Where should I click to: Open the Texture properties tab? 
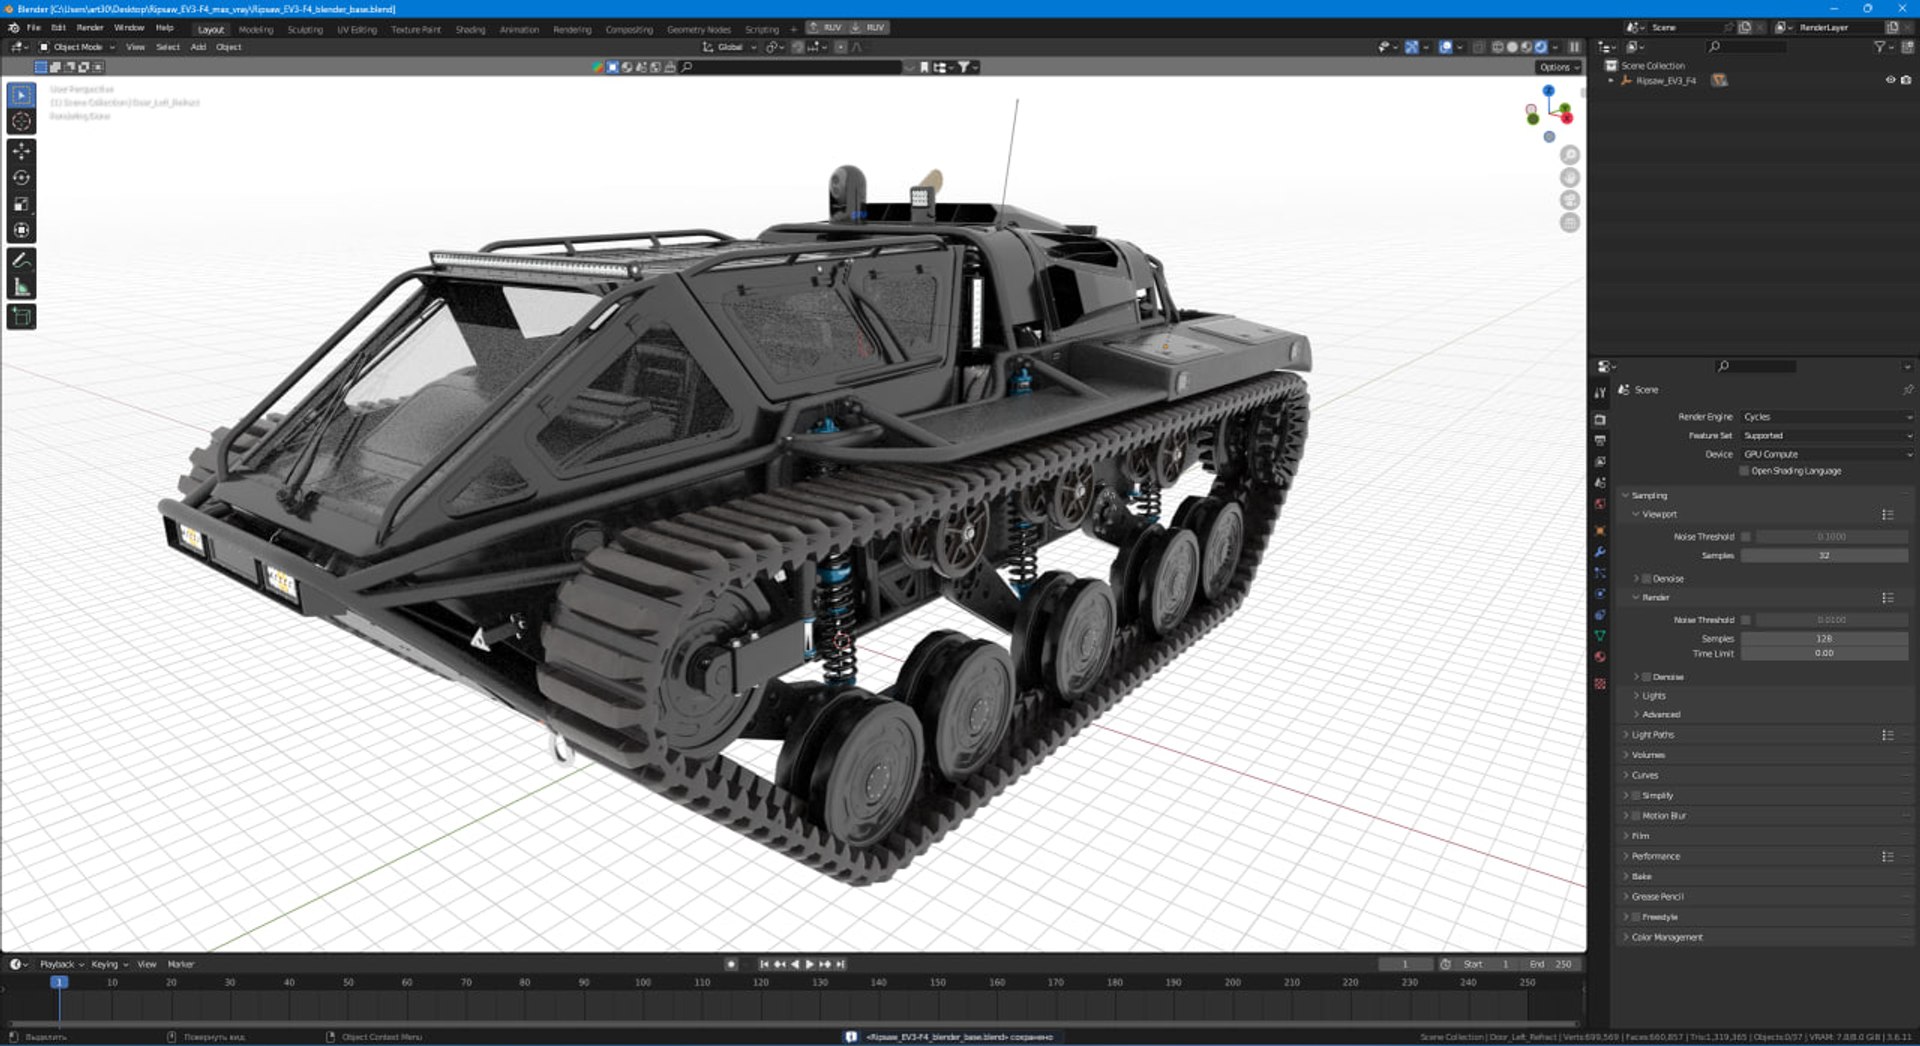[1600, 684]
